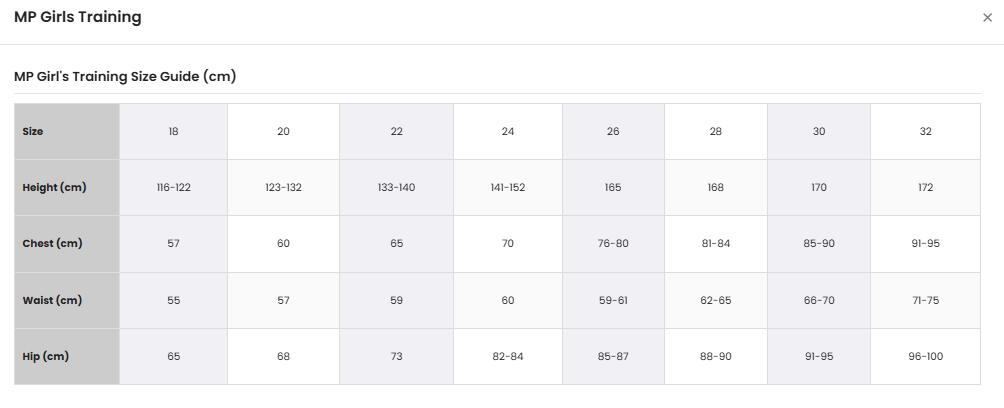Click the 76-80 chest cell

point(613,244)
